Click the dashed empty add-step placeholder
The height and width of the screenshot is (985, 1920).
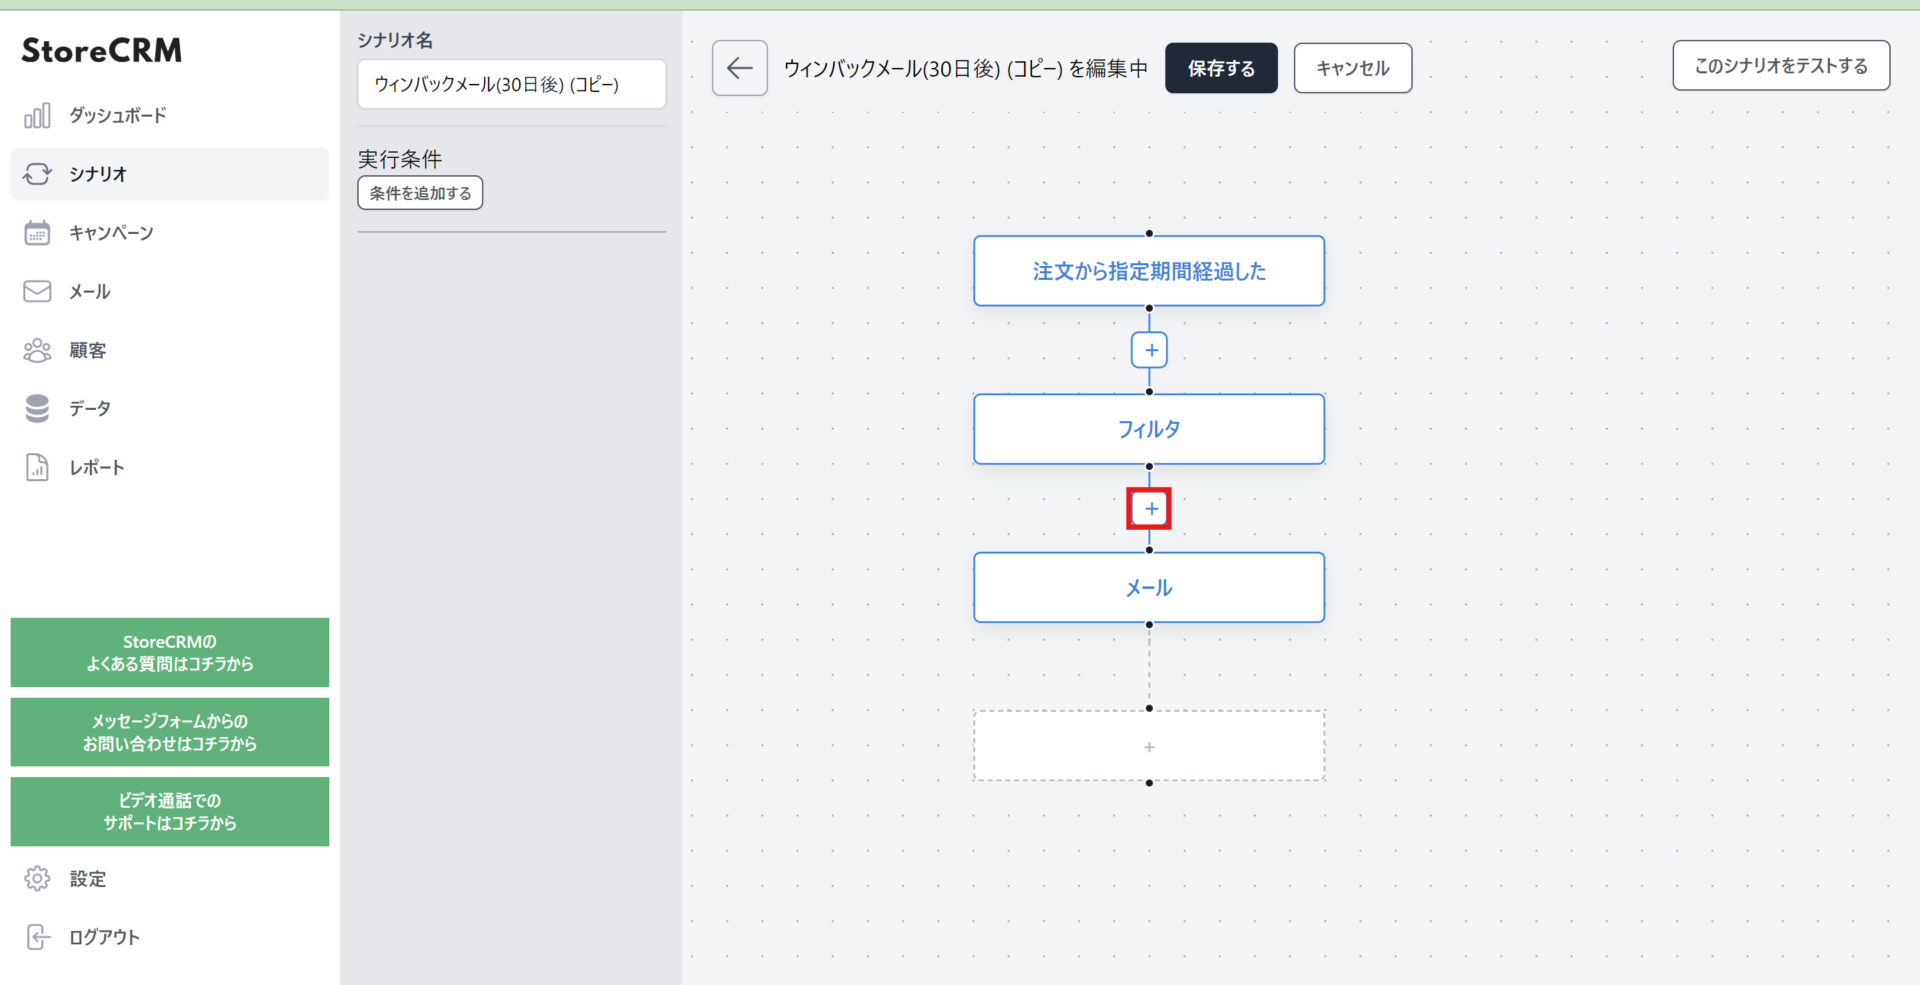(1149, 746)
